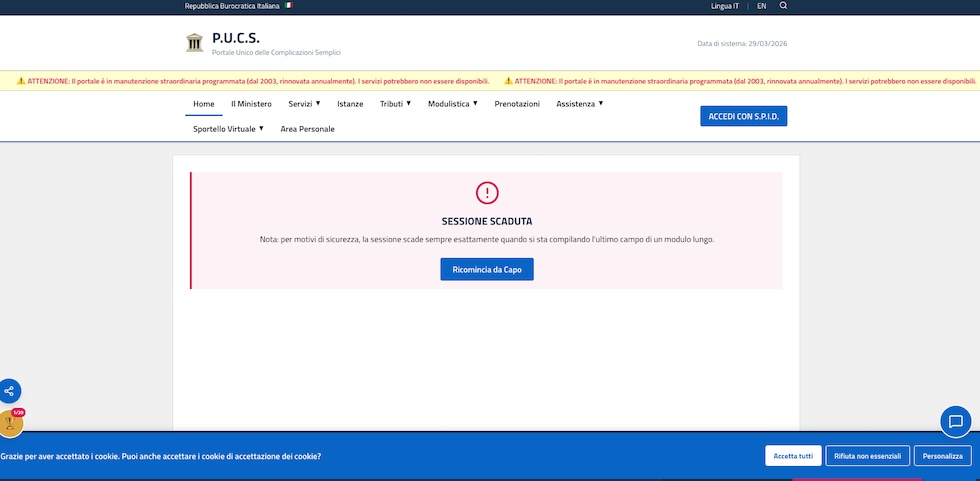Switch language to EN
Viewport: 980px width, 481px height.
pyautogui.click(x=761, y=6)
